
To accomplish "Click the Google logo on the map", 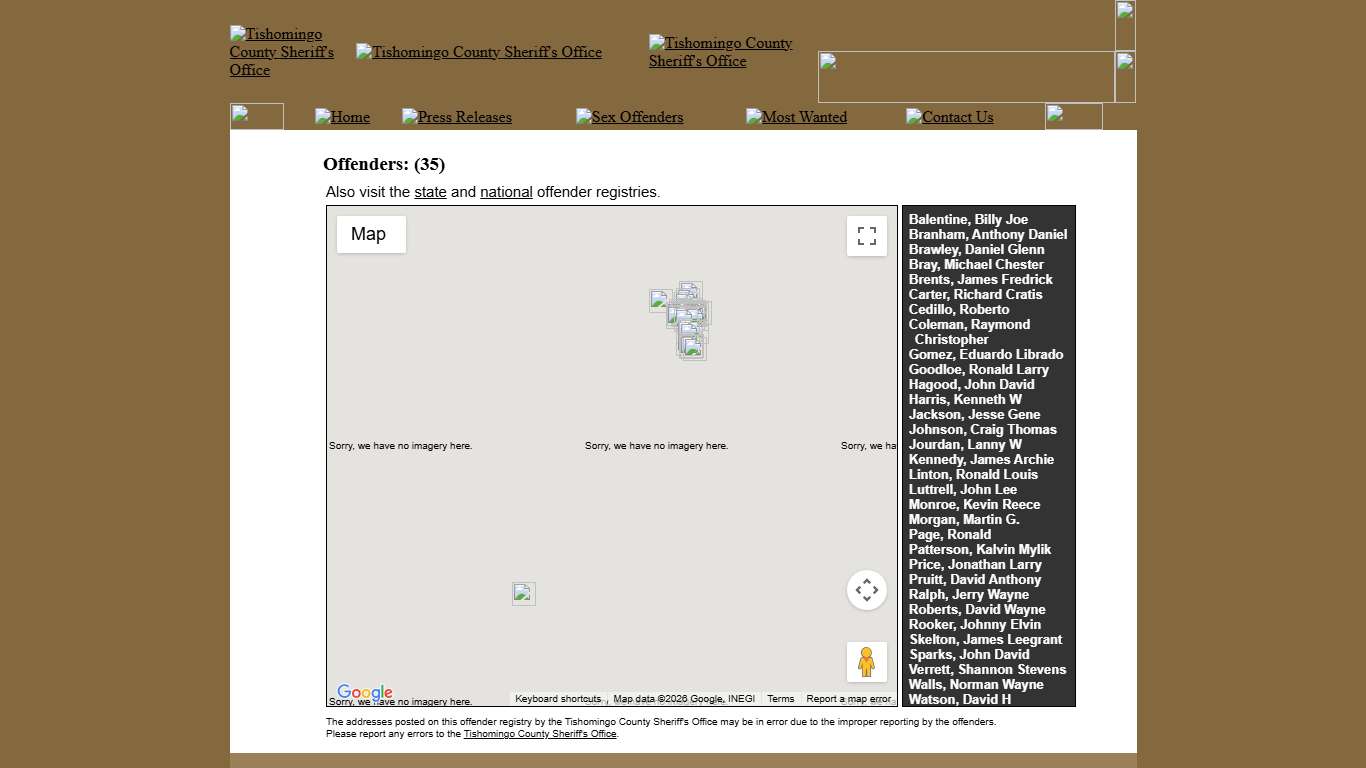I will (364, 692).
